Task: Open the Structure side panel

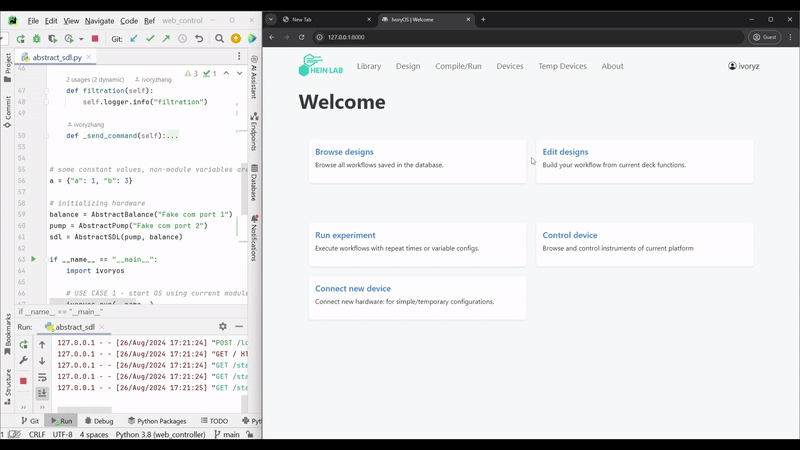Action: pyautogui.click(x=8, y=387)
